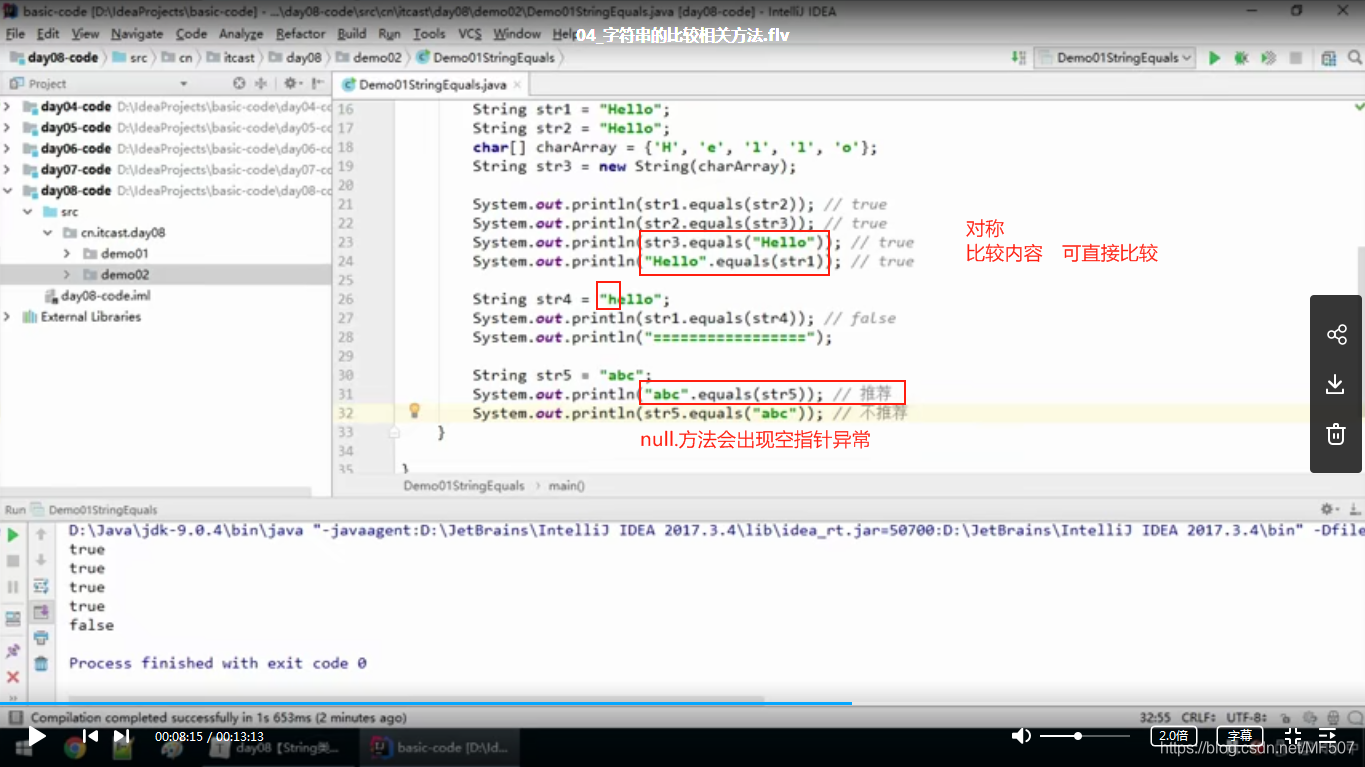Click main() in editor breadcrumb
The width and height of the screenshot is (1365, 767).
pyautogui.click(x=567, y=486)
